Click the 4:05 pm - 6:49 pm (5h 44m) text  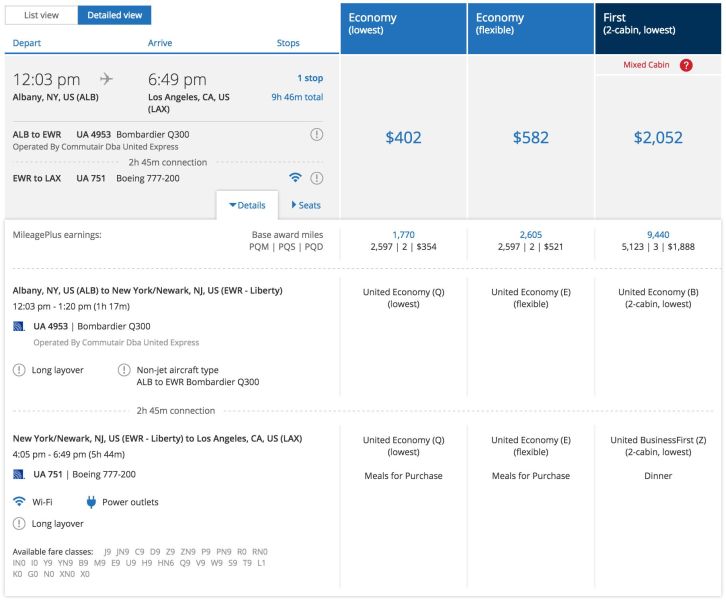pos(69,455)
